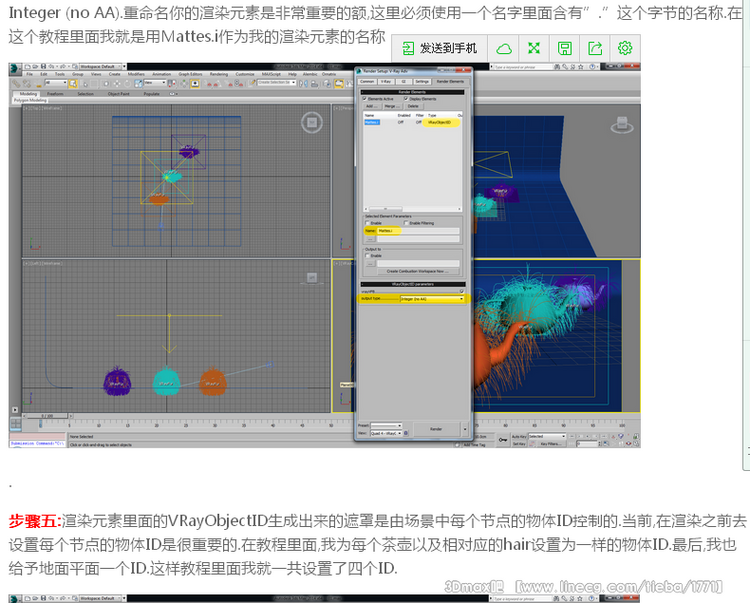Click the Select Object arrow tool

point(73,84)
